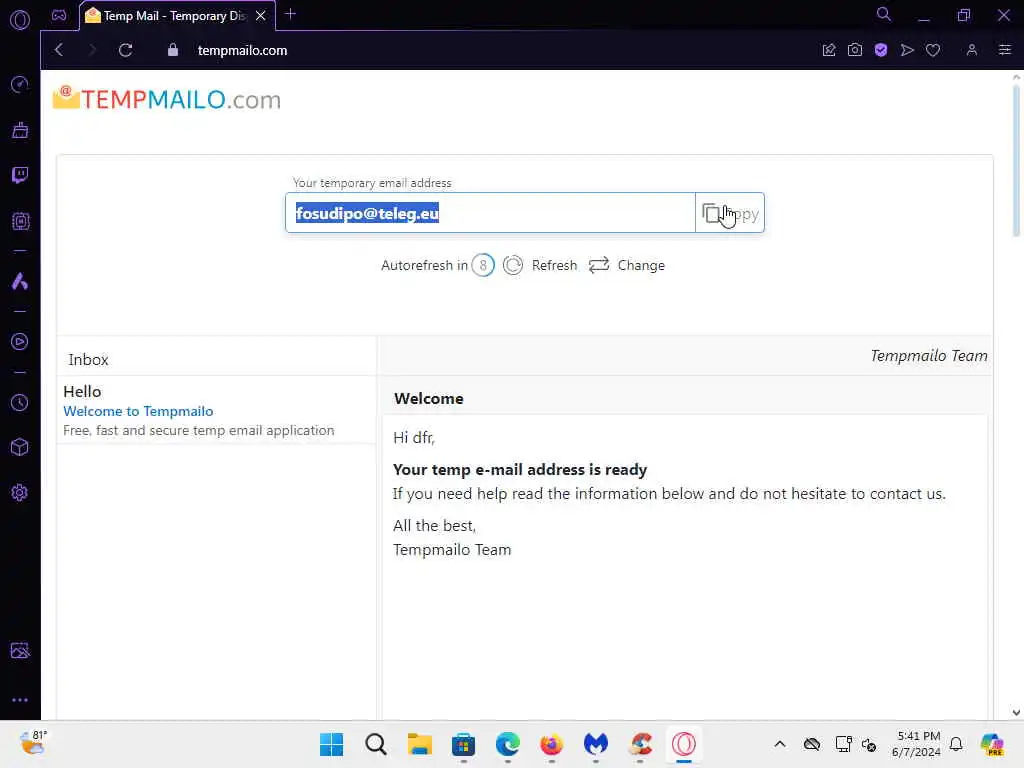Open Microsoft Store from taskbar
The image size is (1024, 768).
pyautogui.click(x=463, y=744)
